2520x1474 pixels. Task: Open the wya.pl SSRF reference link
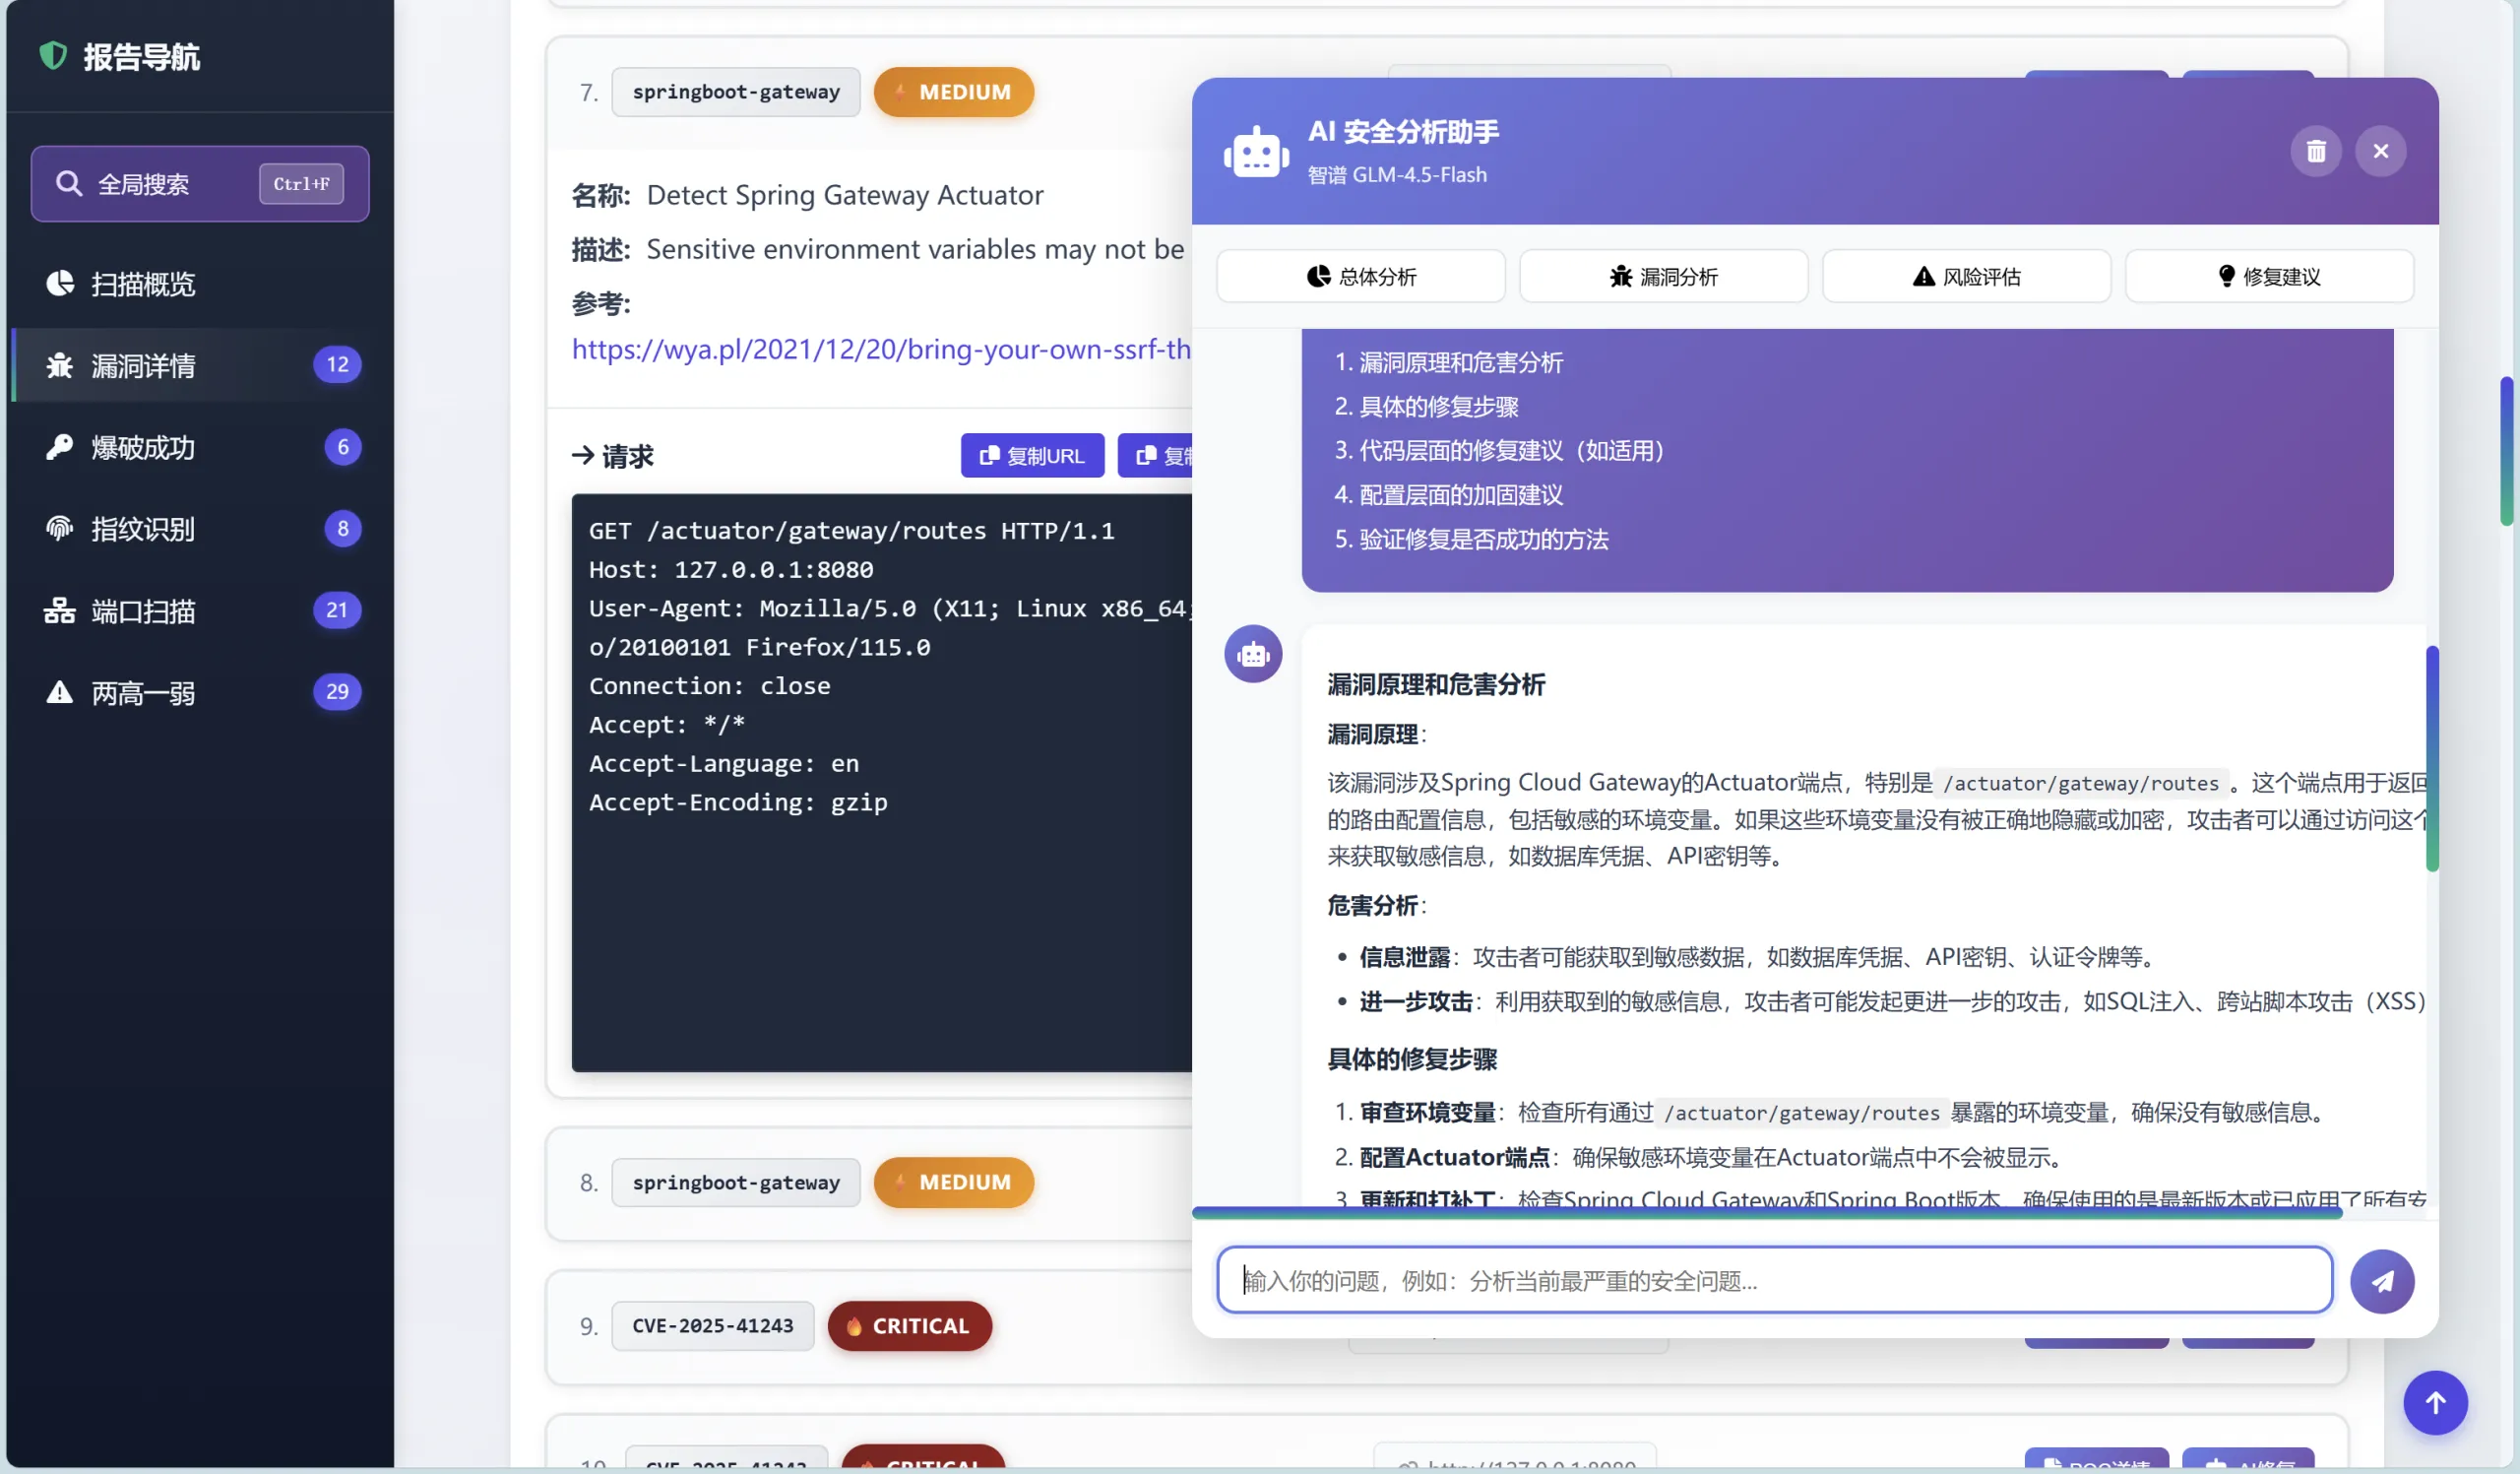pyautogui.click(x=880, y=350)
